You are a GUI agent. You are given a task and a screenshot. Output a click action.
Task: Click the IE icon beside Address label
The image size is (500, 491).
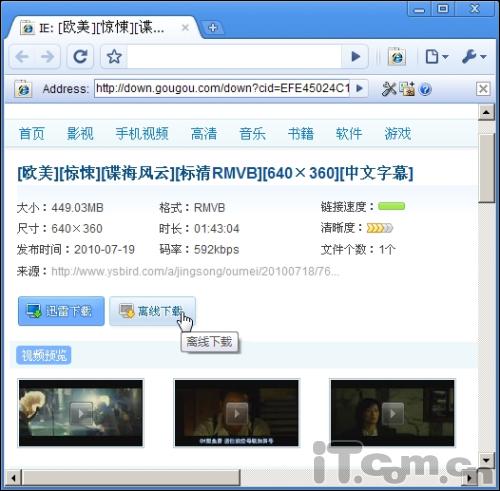point(23,89)
